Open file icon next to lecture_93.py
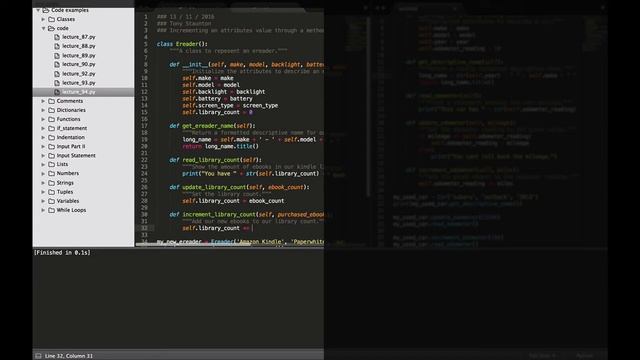640x360 pixels. pos(57,83)
